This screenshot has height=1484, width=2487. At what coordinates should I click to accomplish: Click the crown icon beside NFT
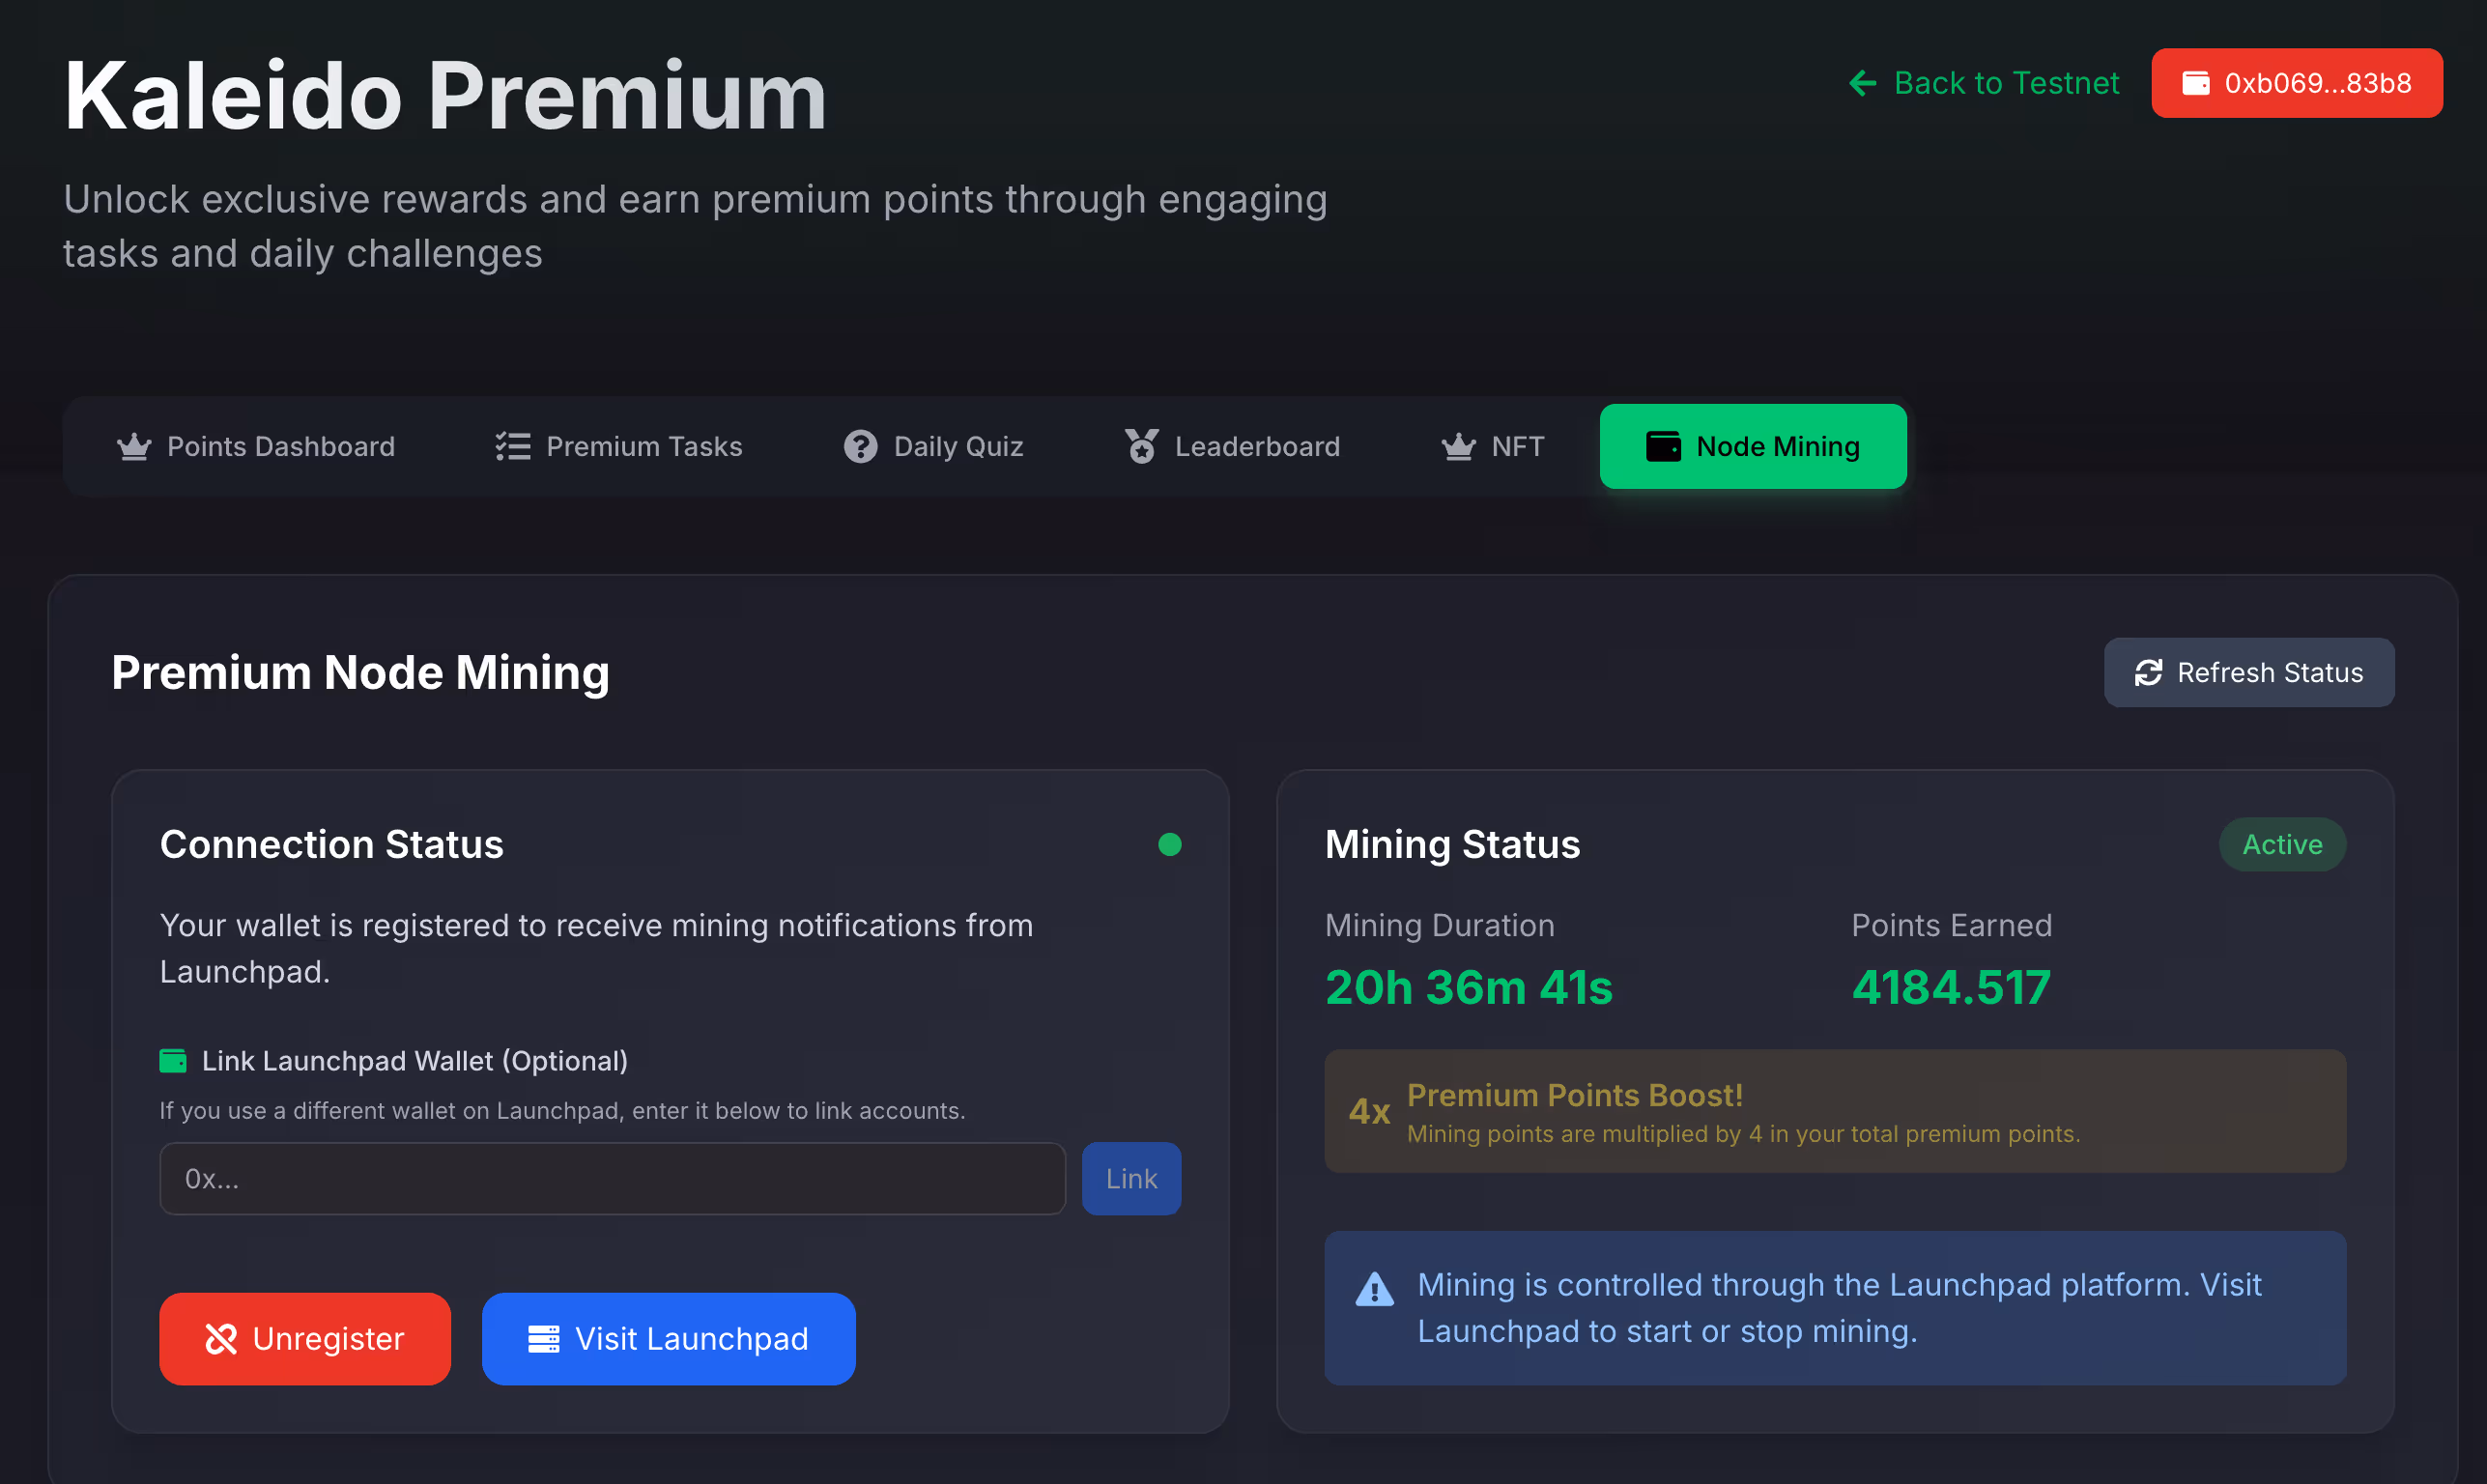(x=1458, y=446)
